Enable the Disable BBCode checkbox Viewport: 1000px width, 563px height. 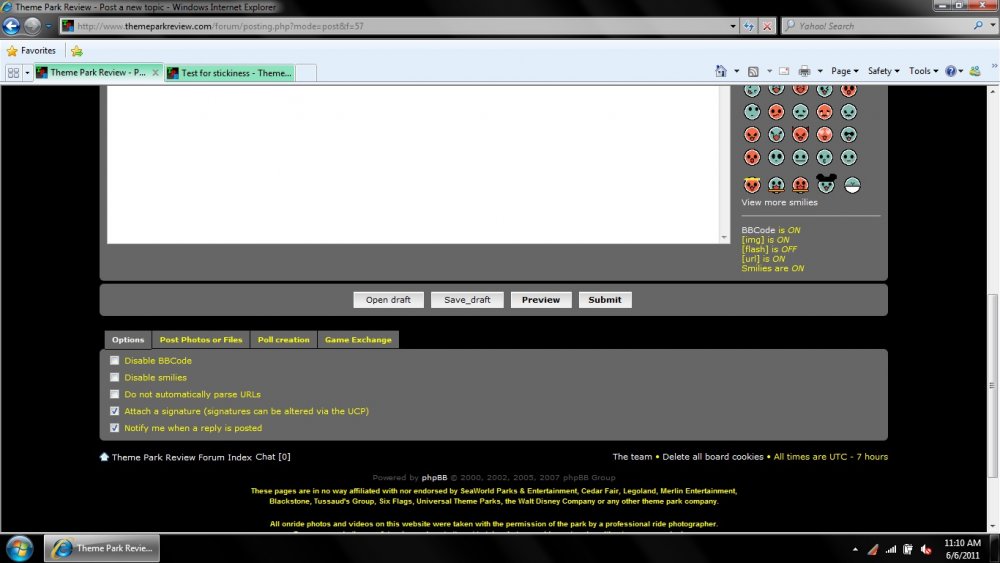(x=115, y=361)
